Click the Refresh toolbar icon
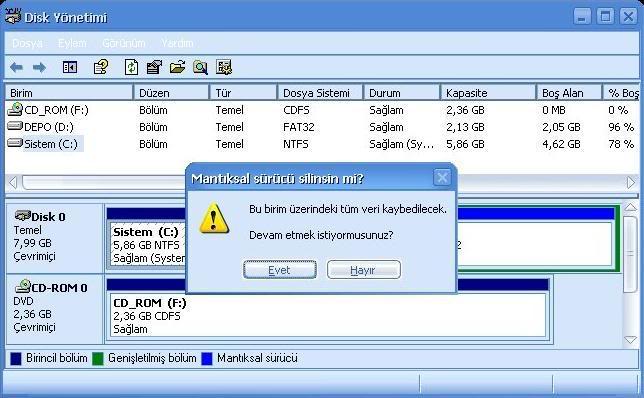Image resolution: width=644 pixels, height=398 pixels. click(131, 67)
